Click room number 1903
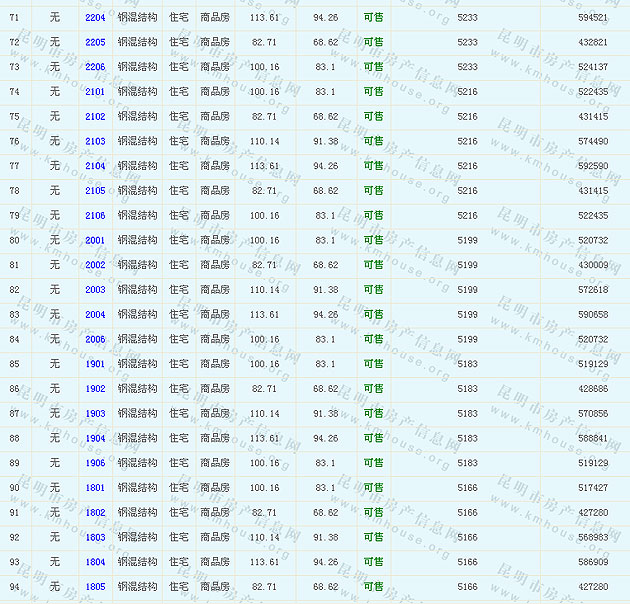The width and height of the screenshot is (630, 604). click(95, 414)
